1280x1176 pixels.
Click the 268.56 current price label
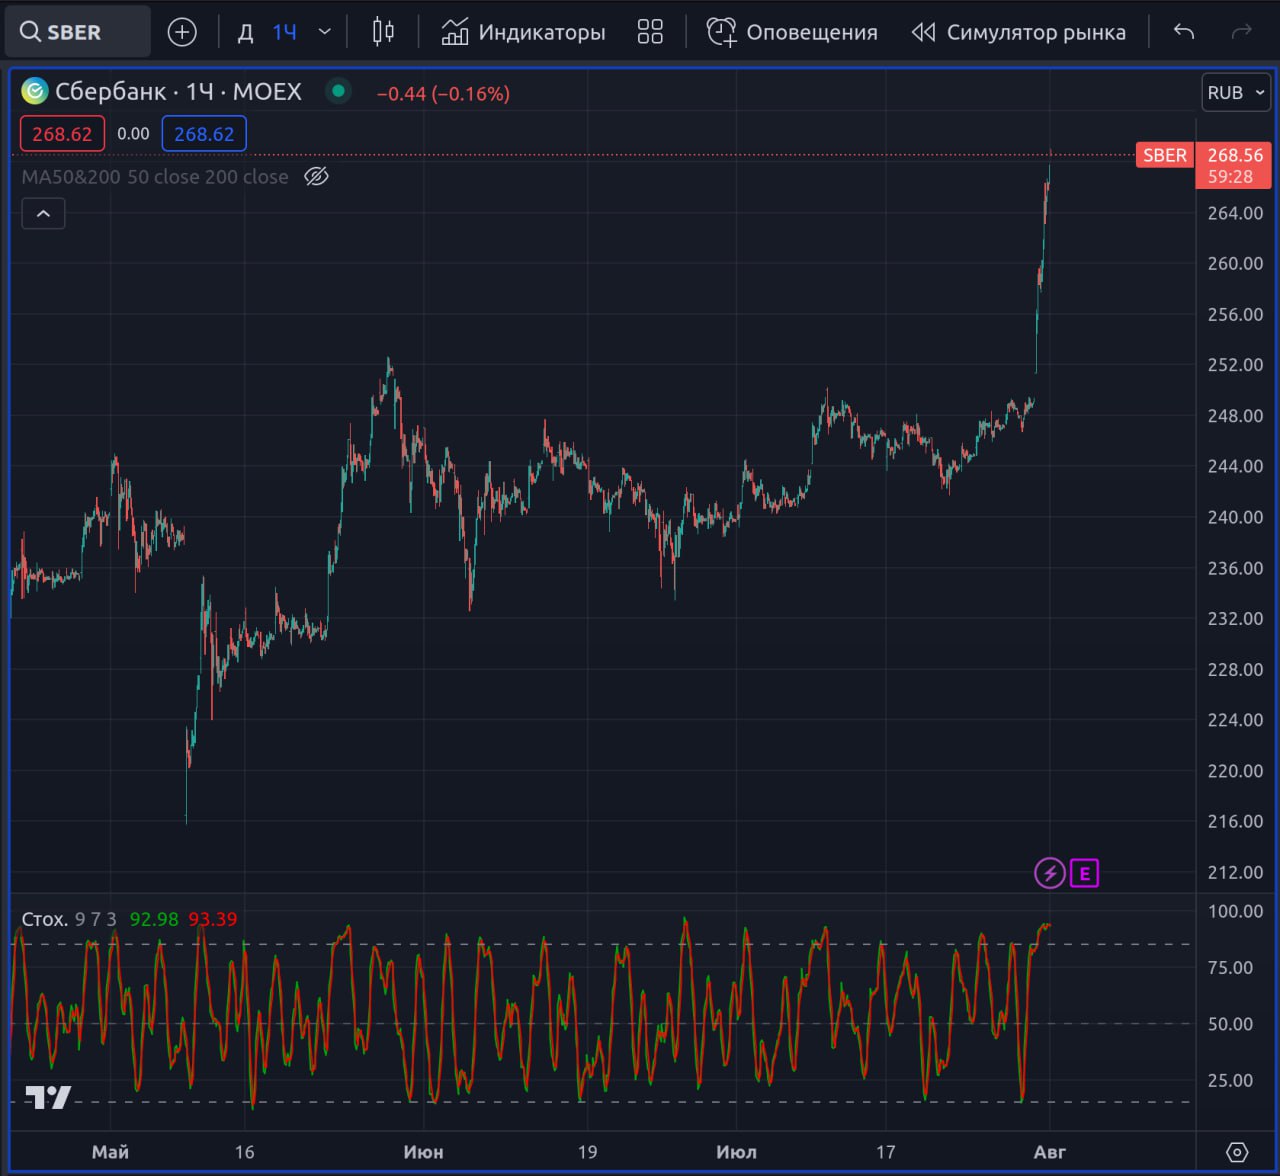(1235, 155)
